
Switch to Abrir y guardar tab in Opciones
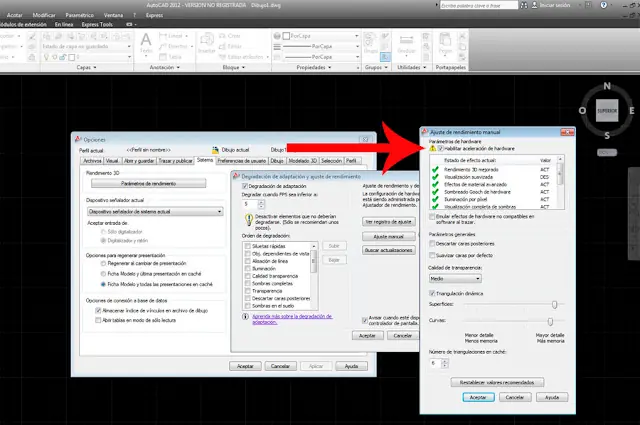click(x=139, y=161)
